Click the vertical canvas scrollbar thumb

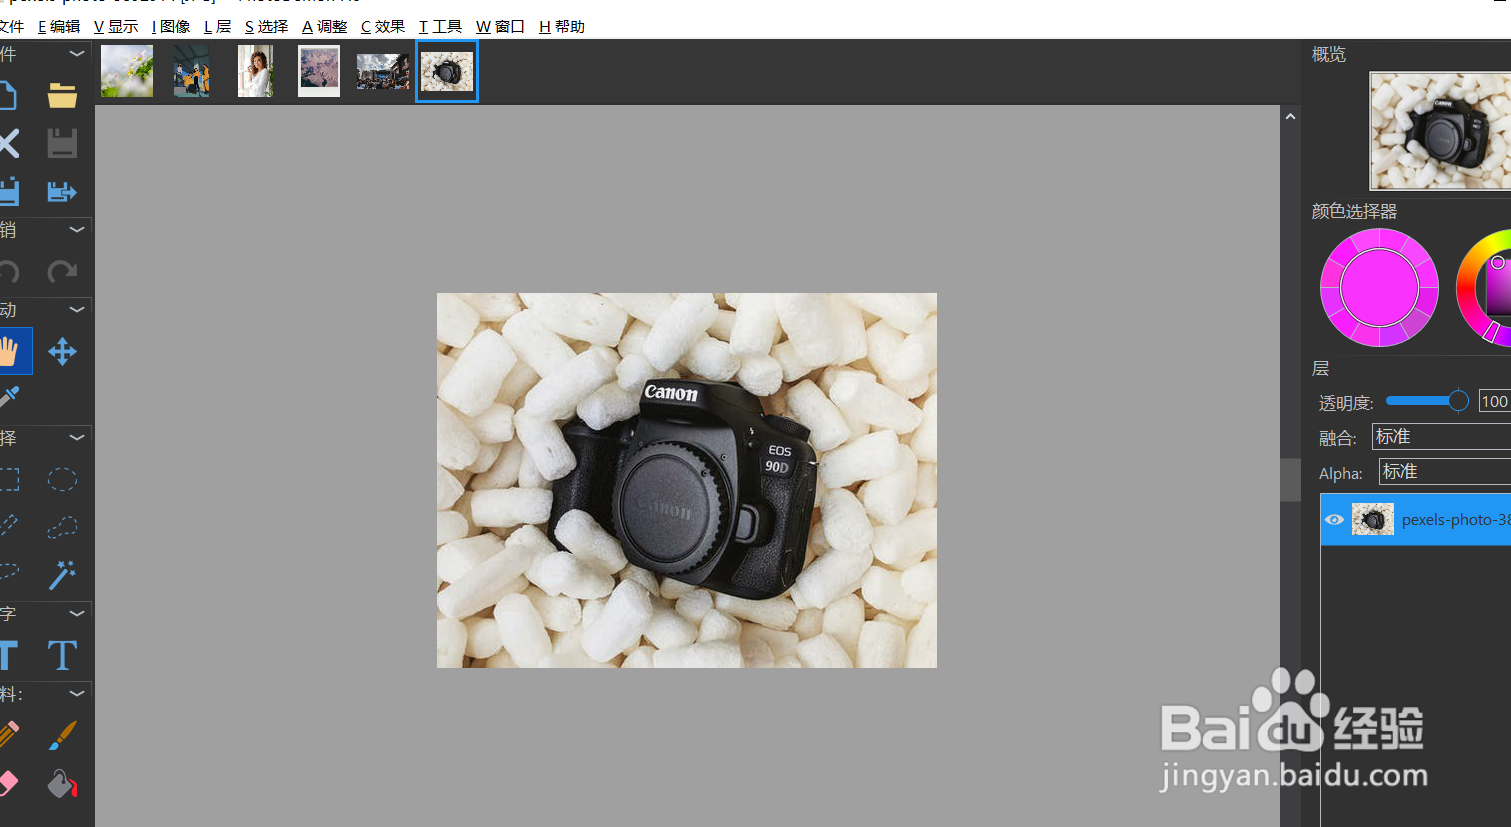[x=1290, y=480]
